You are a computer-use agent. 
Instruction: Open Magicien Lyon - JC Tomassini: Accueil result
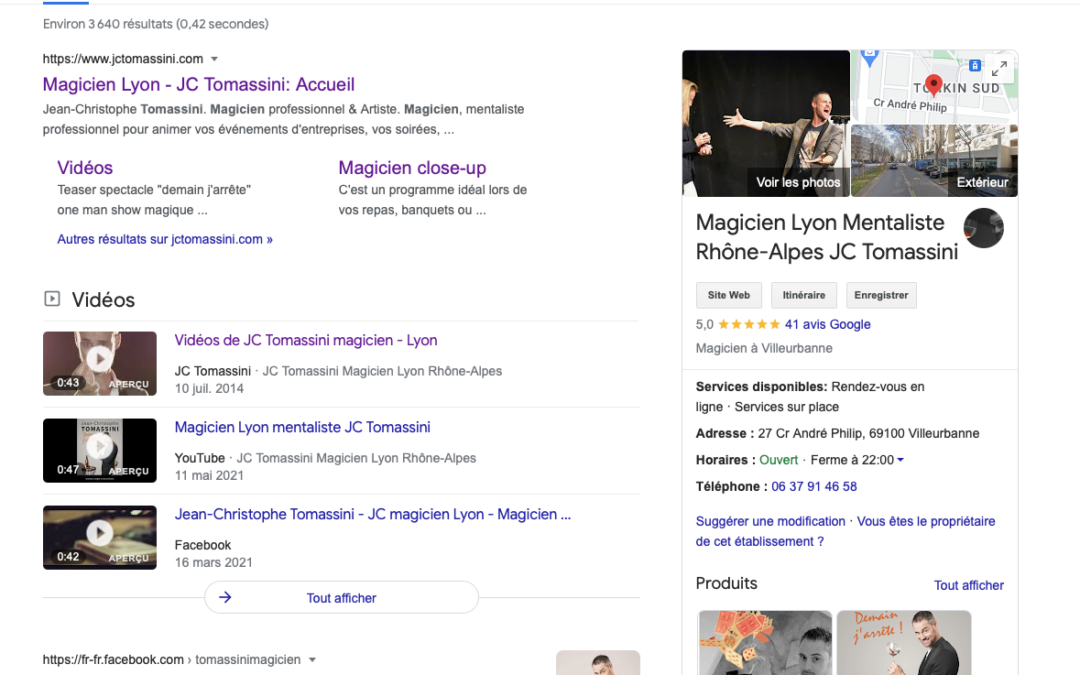198,85
